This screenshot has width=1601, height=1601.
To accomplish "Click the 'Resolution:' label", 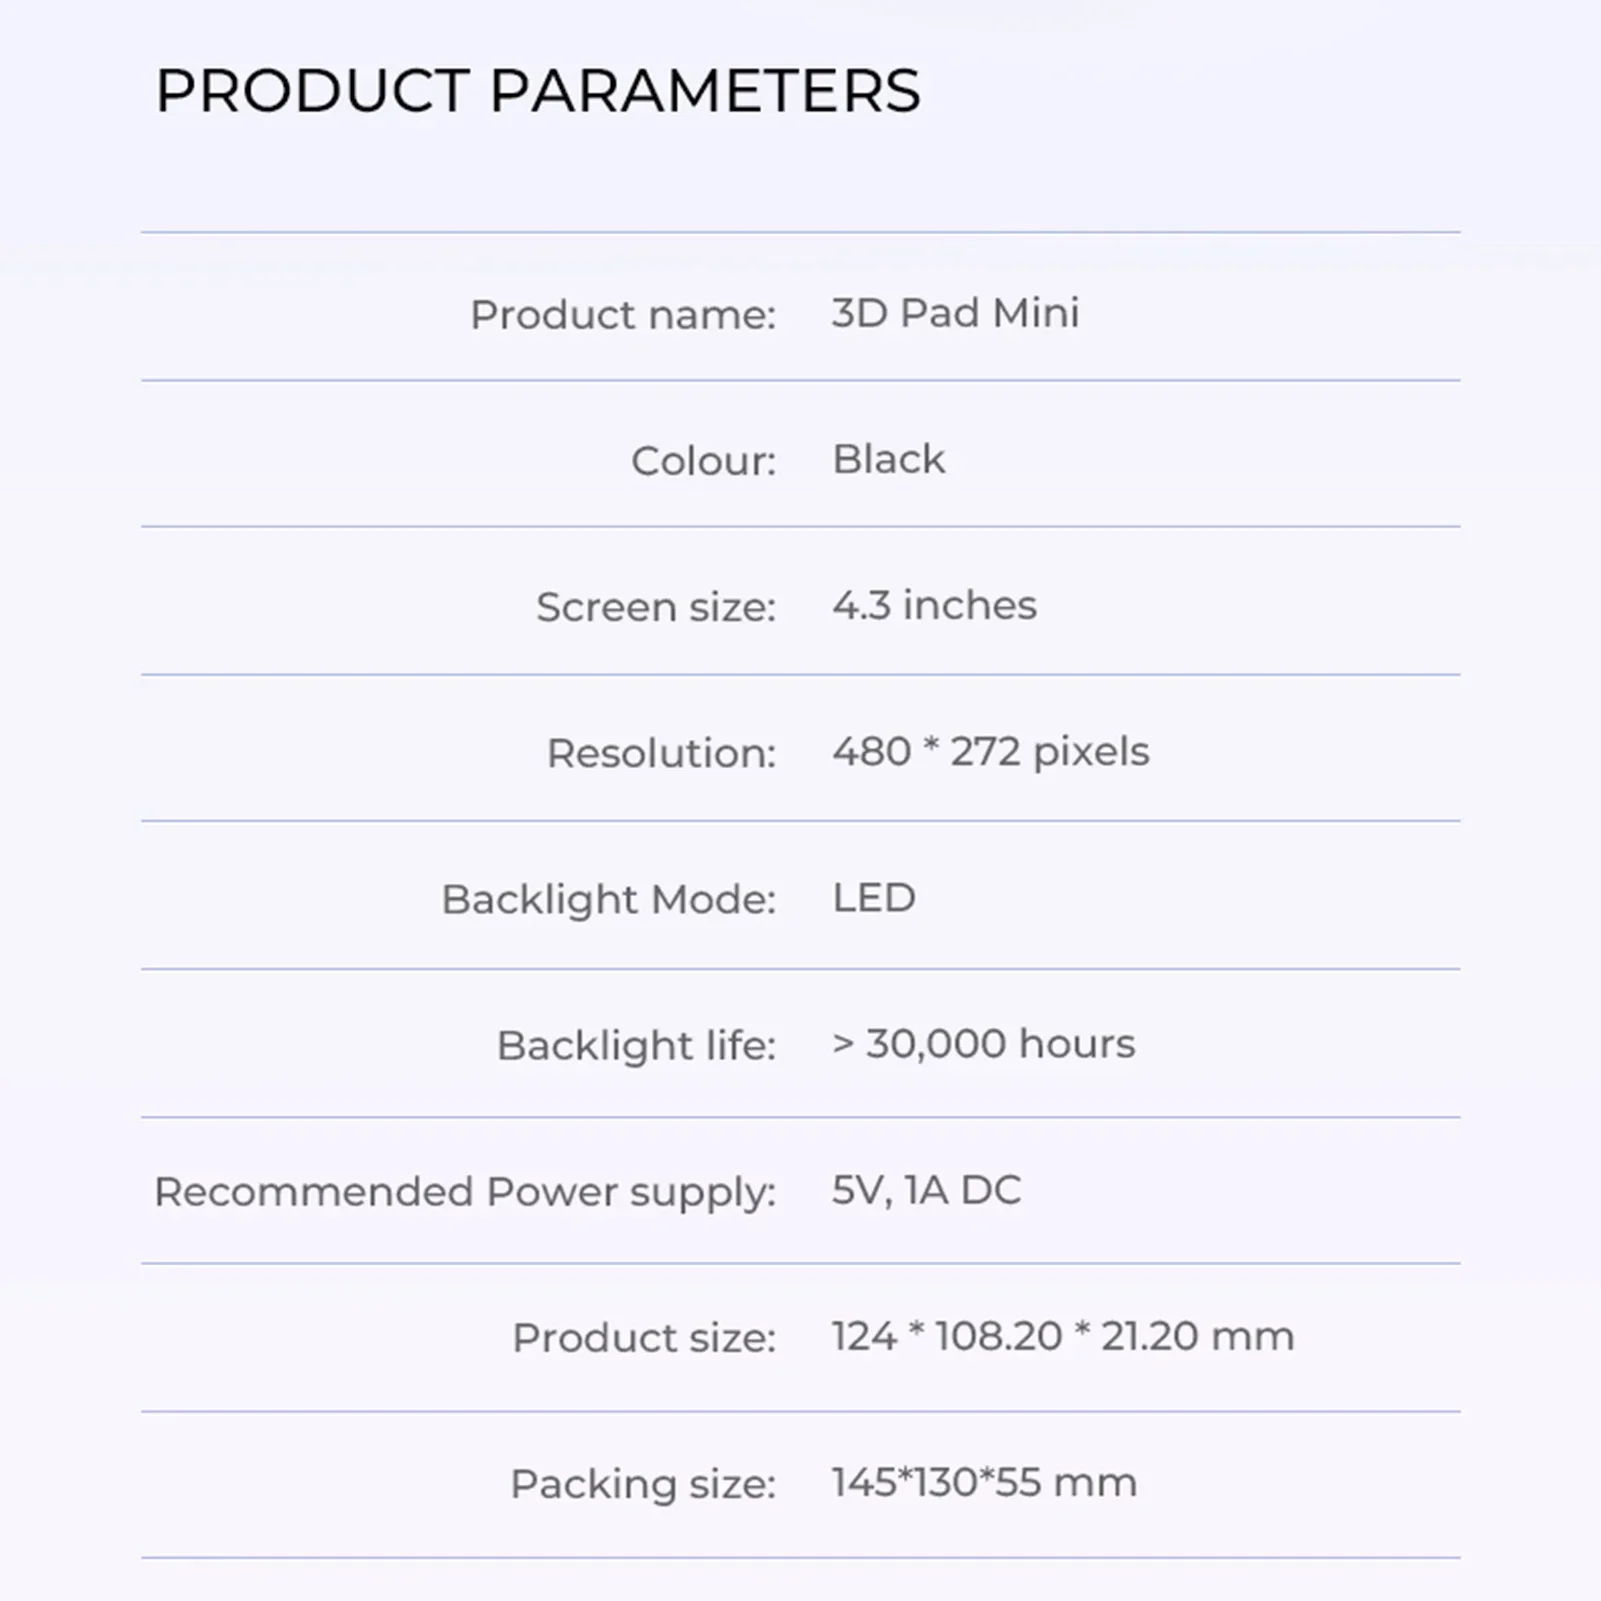I will (x=660, y=753).
